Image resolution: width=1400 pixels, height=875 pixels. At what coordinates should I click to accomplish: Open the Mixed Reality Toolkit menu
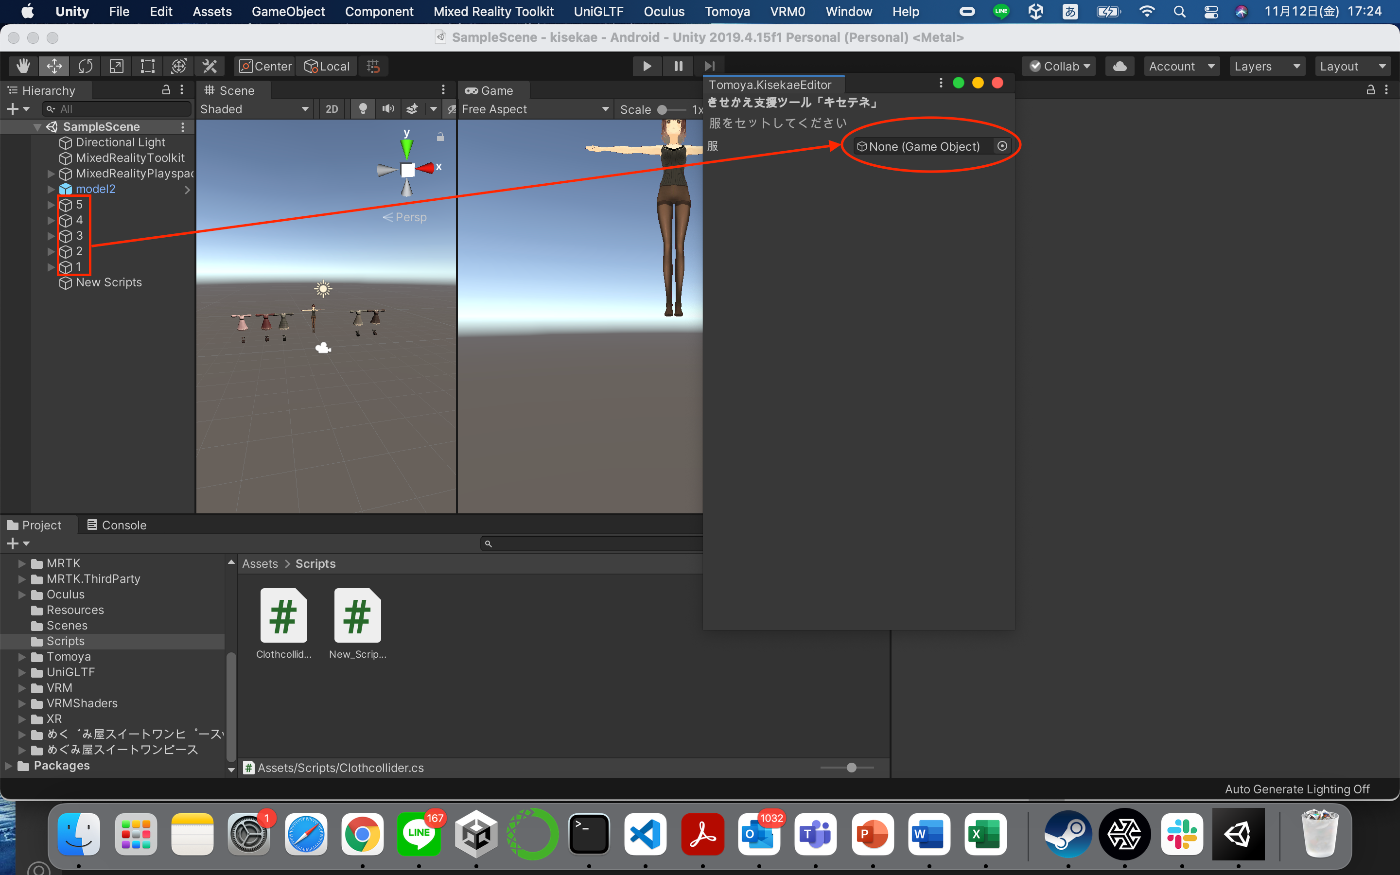tap(494, 11)
